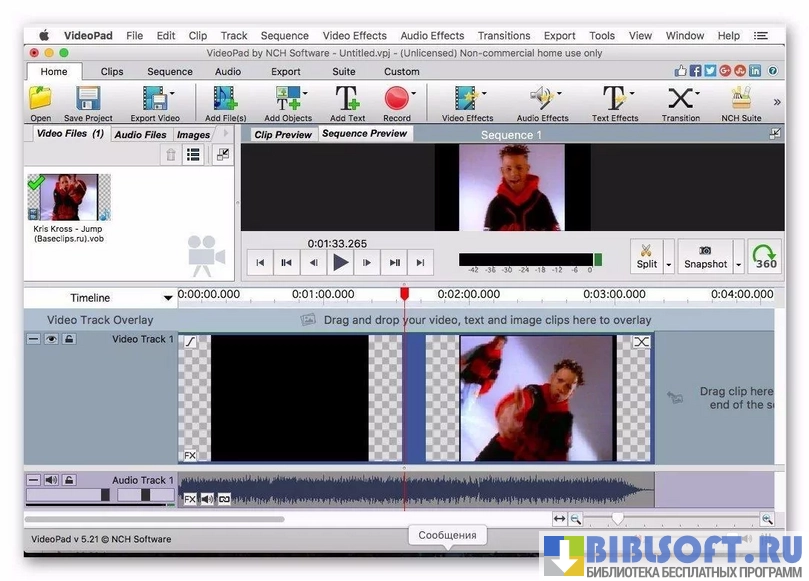The width and height of the screenshot is (809, 581).
Task: Click the Add Text toolbar icon
Action: click(347, 102)
